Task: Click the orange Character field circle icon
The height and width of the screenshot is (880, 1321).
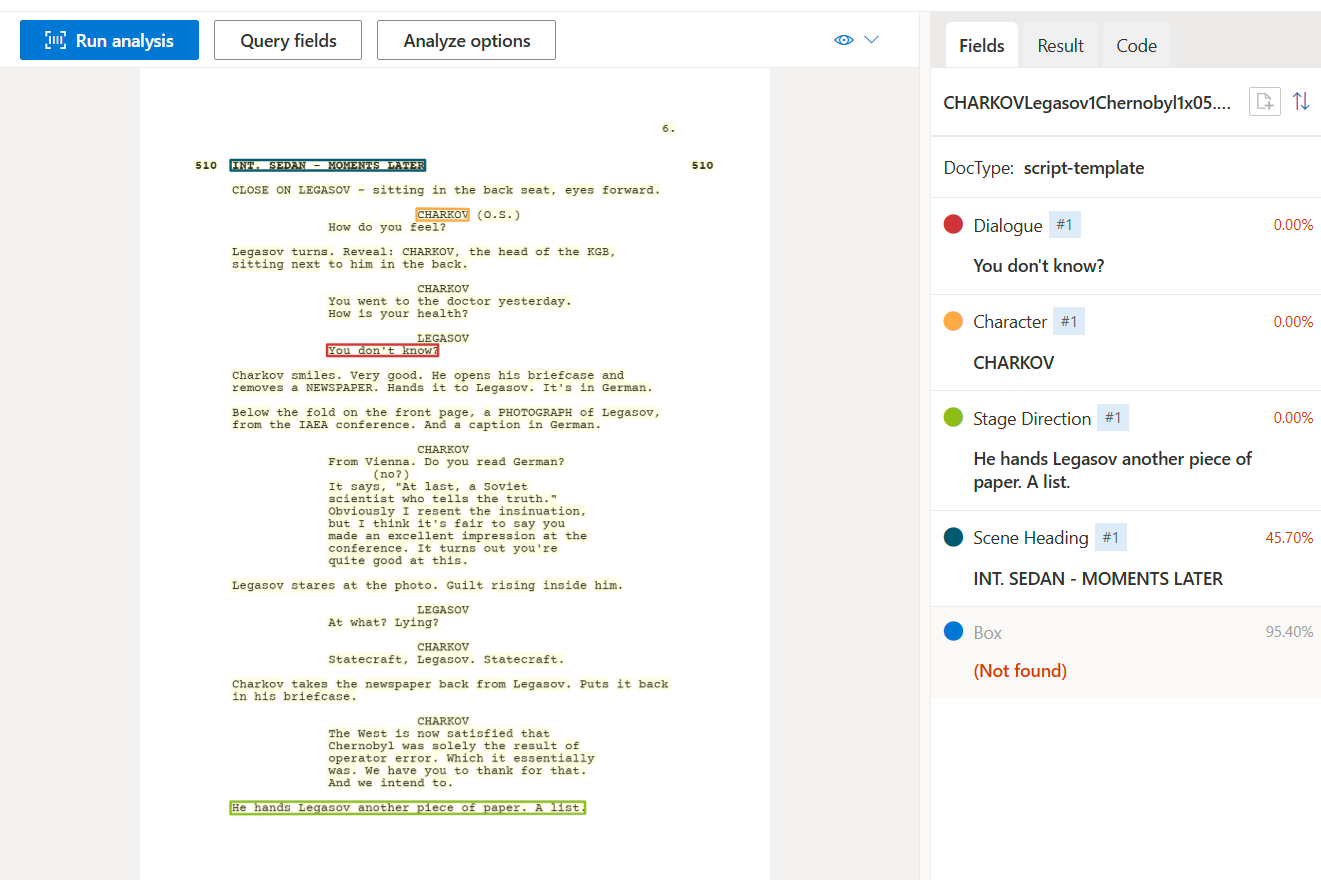Action: click(x=952, y=320)
